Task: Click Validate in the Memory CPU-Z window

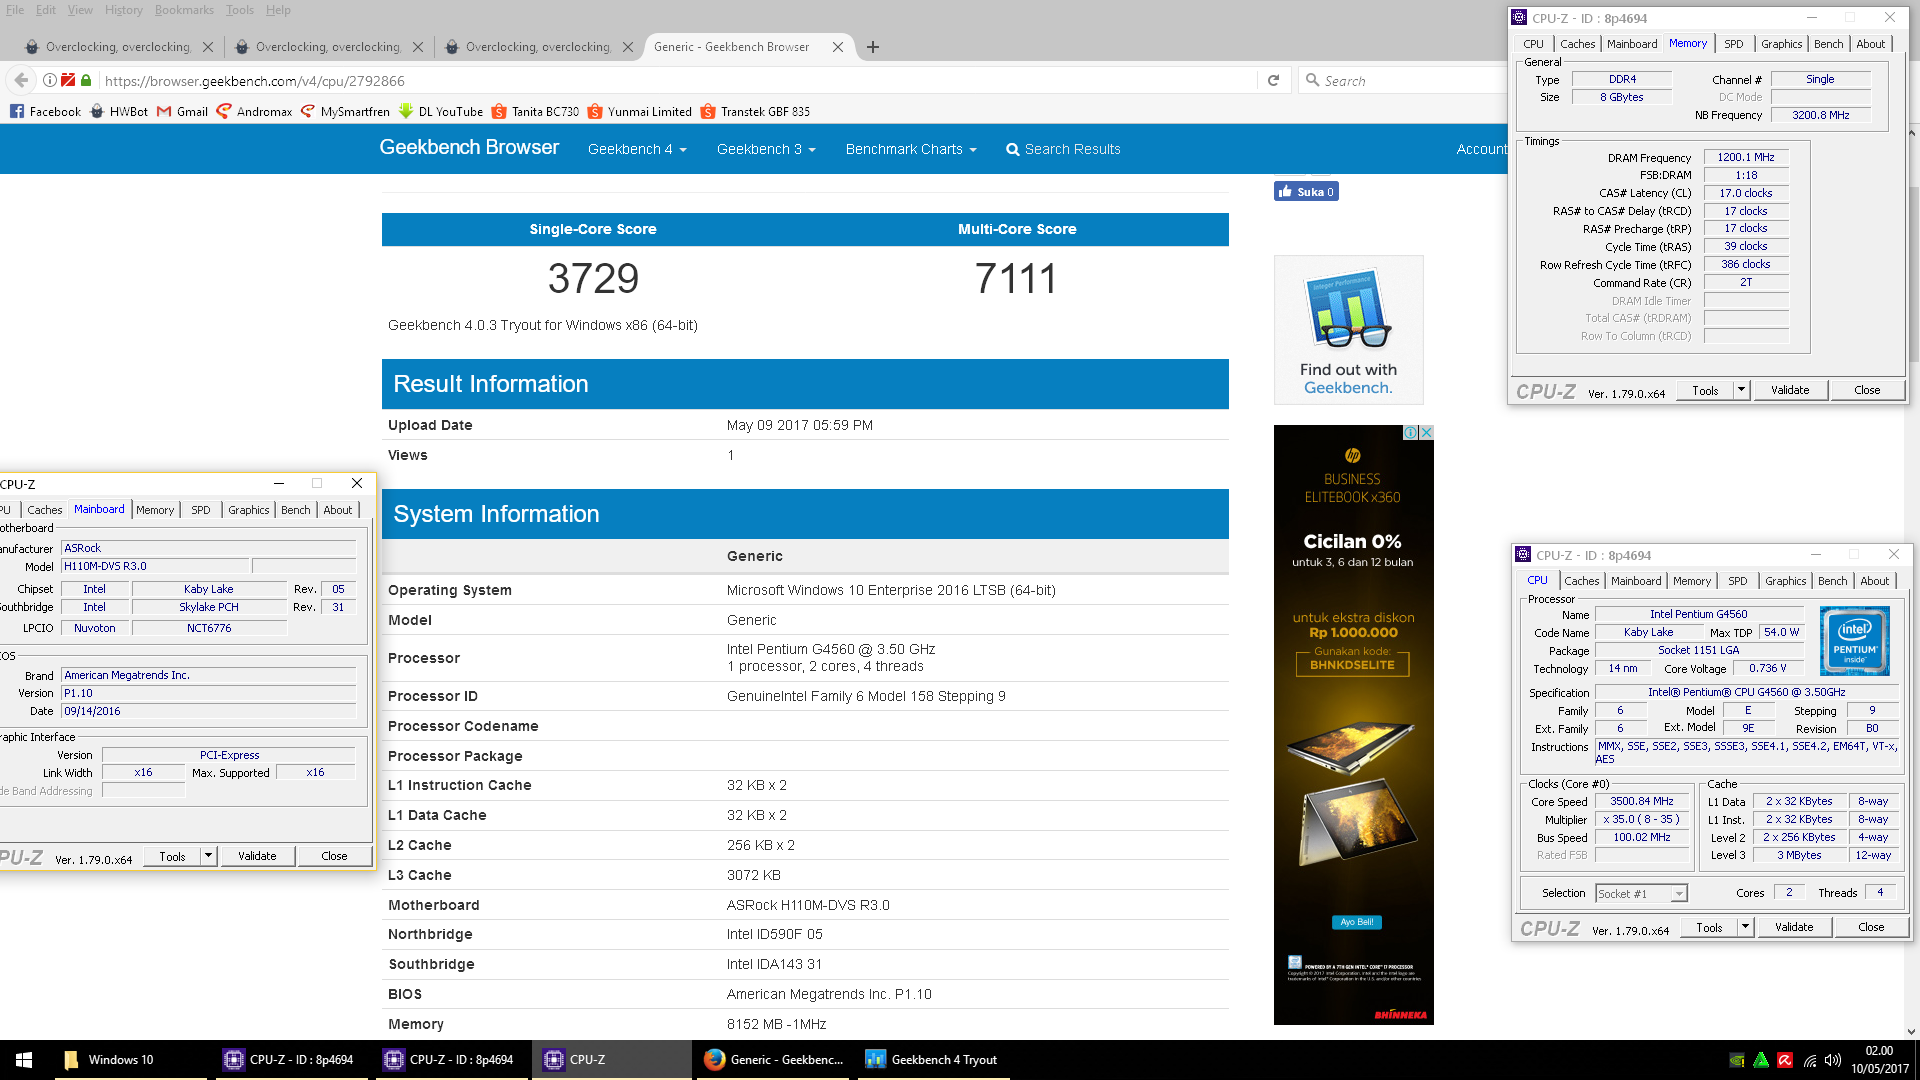Action: [x=1790, y=390]
